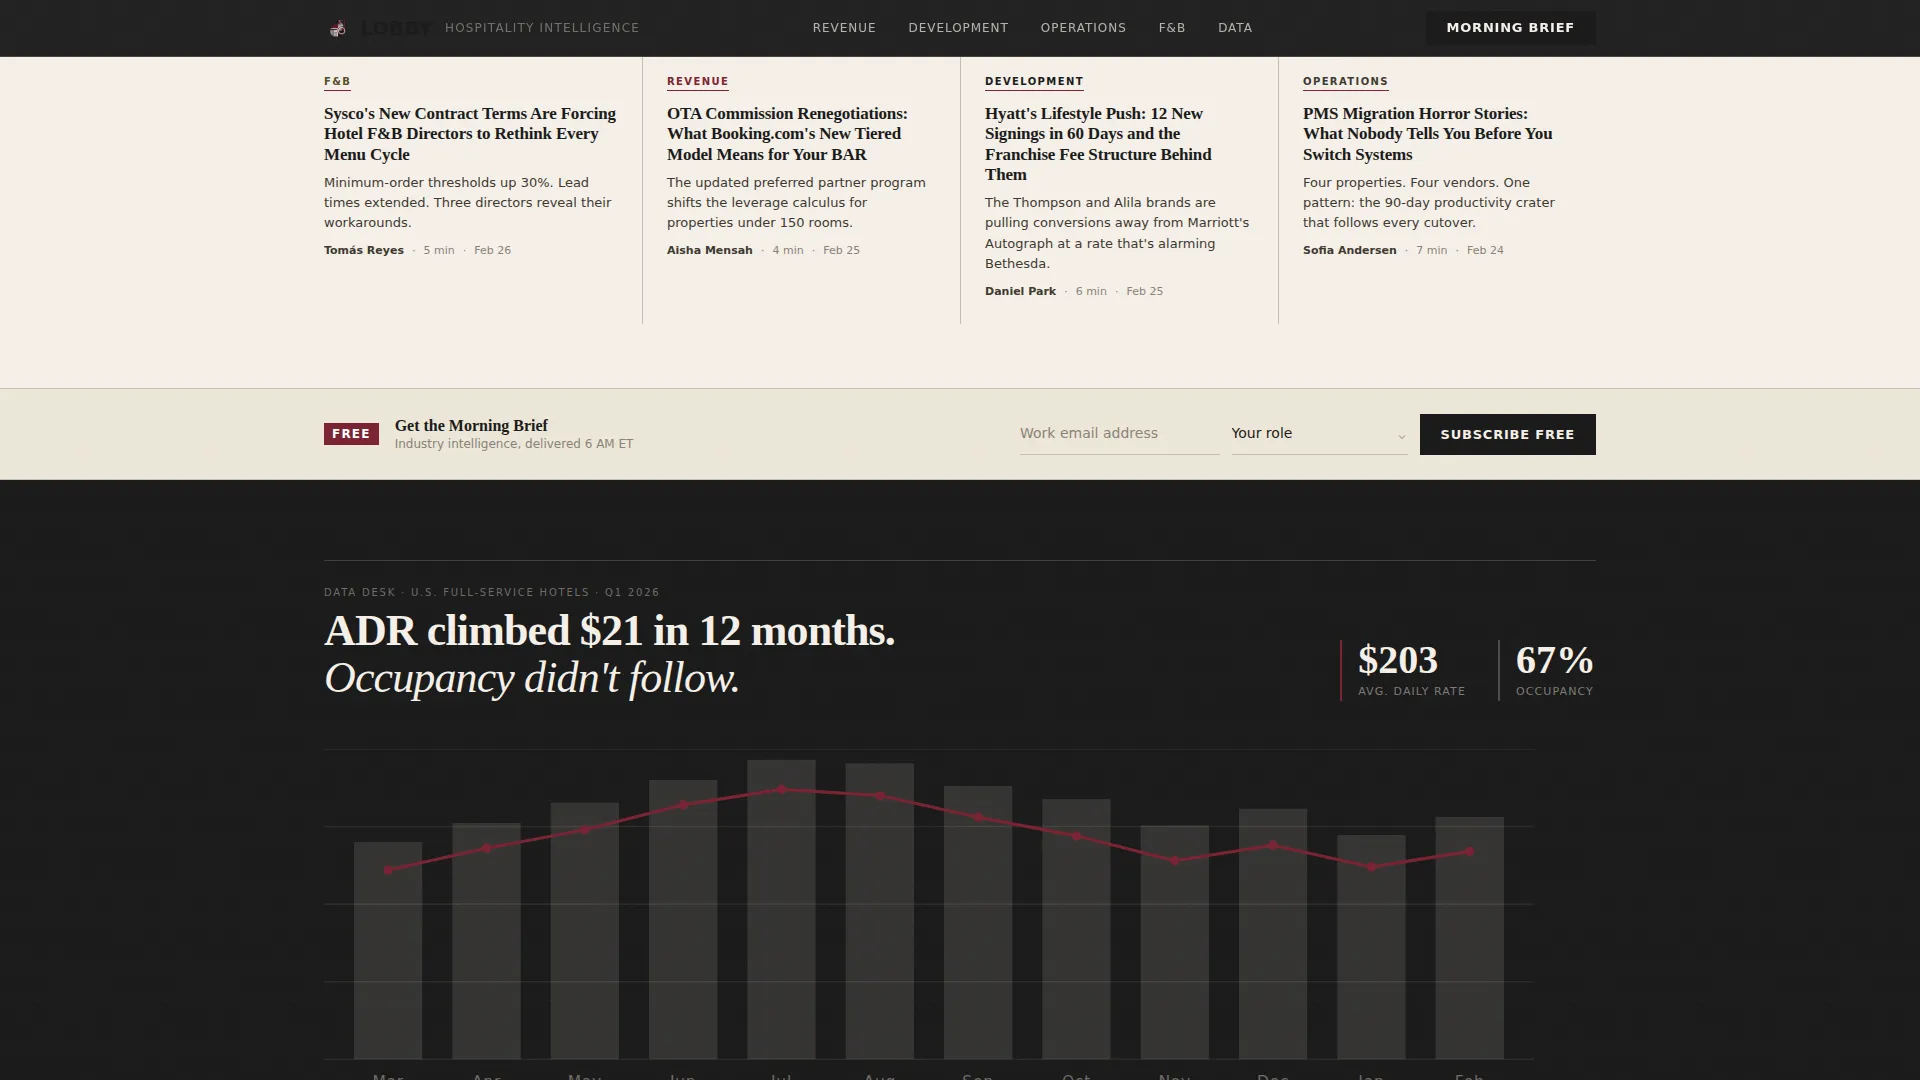Click the red FREE badge
The image size is (1920, 1080).
point(351,434)
